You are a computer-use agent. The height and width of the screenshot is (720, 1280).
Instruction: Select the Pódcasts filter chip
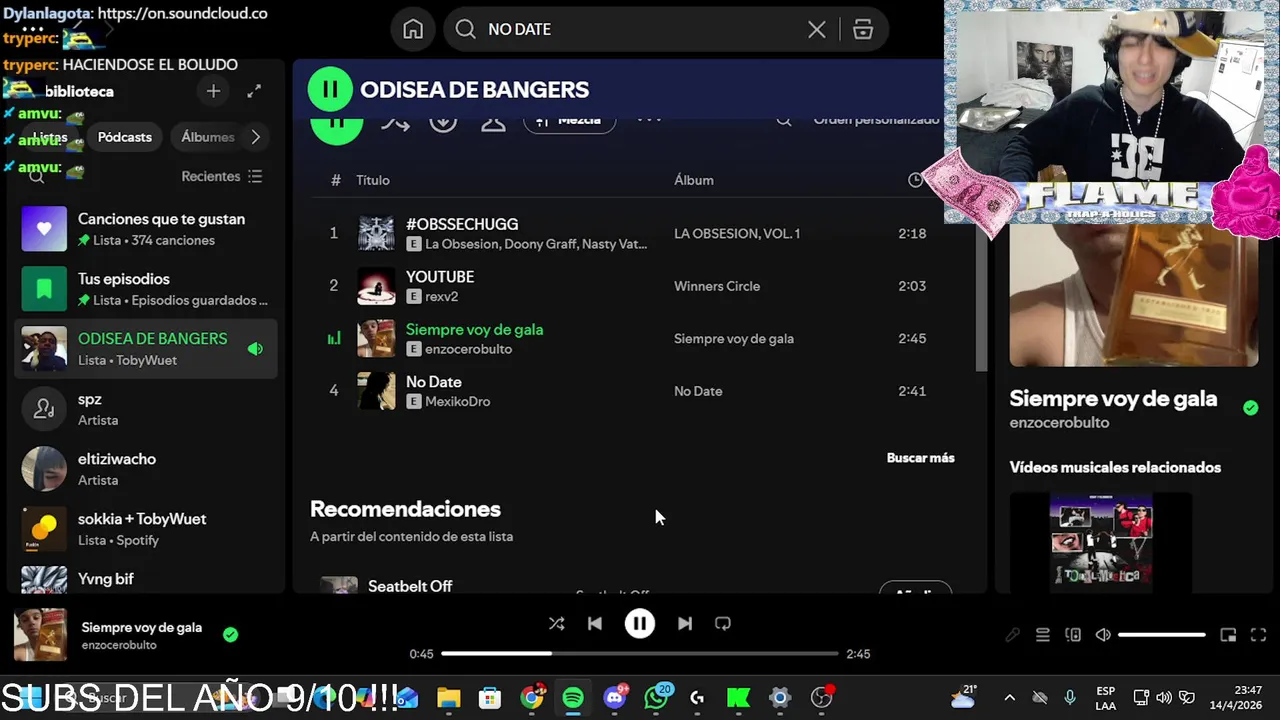[x=125, y=137]
